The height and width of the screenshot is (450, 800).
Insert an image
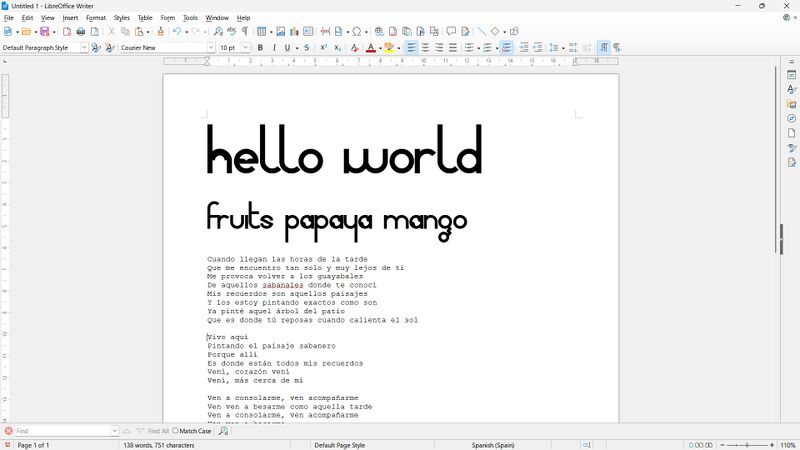(281, 32)
